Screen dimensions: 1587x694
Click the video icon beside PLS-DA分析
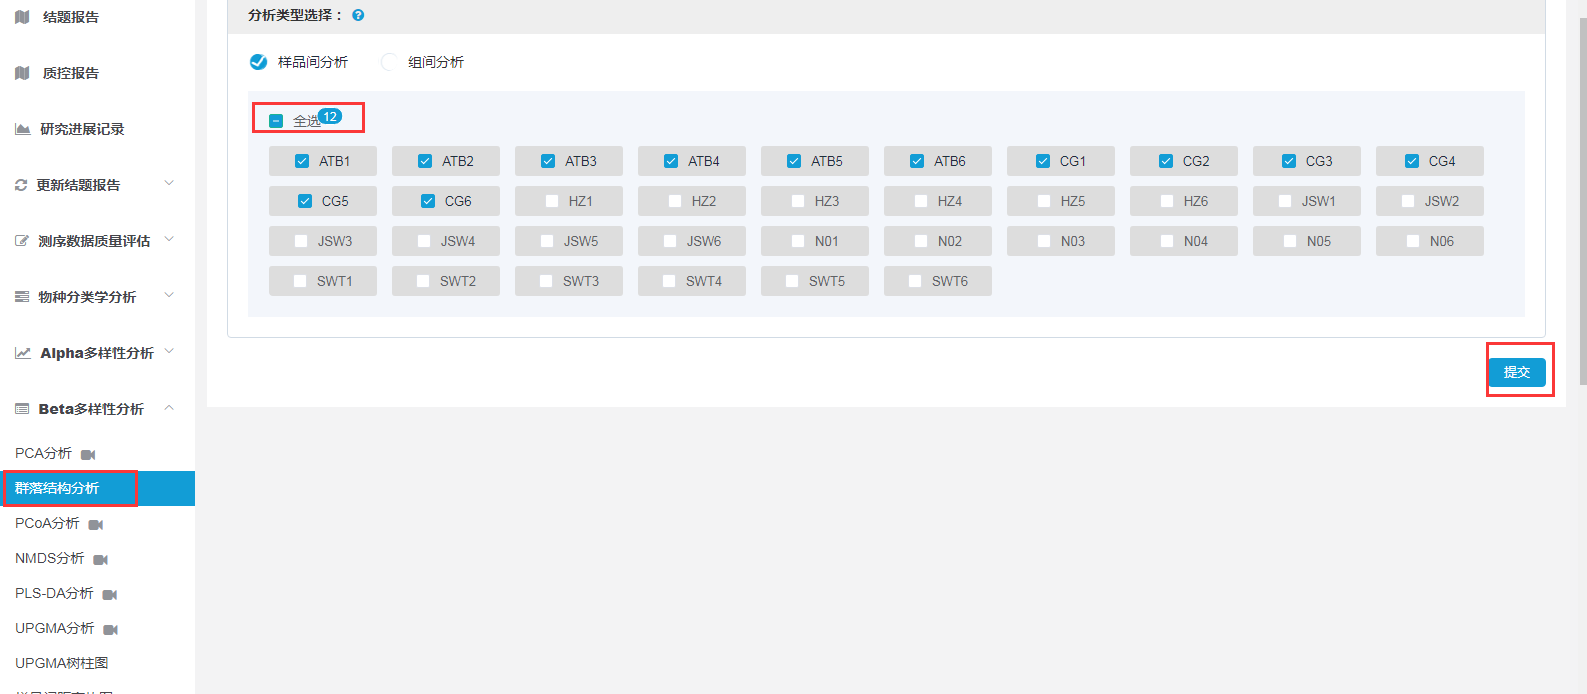click(110, 594)
